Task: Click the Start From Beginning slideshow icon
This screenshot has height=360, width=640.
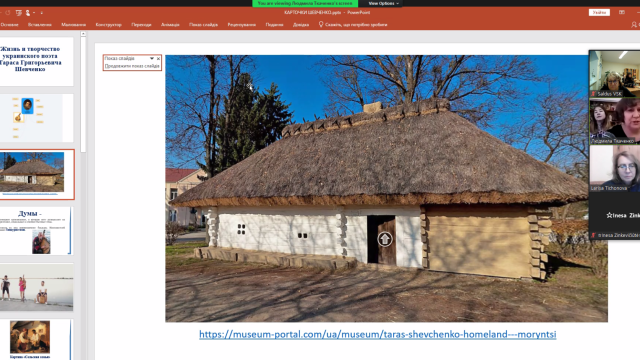Action: (x=18, y=13)
